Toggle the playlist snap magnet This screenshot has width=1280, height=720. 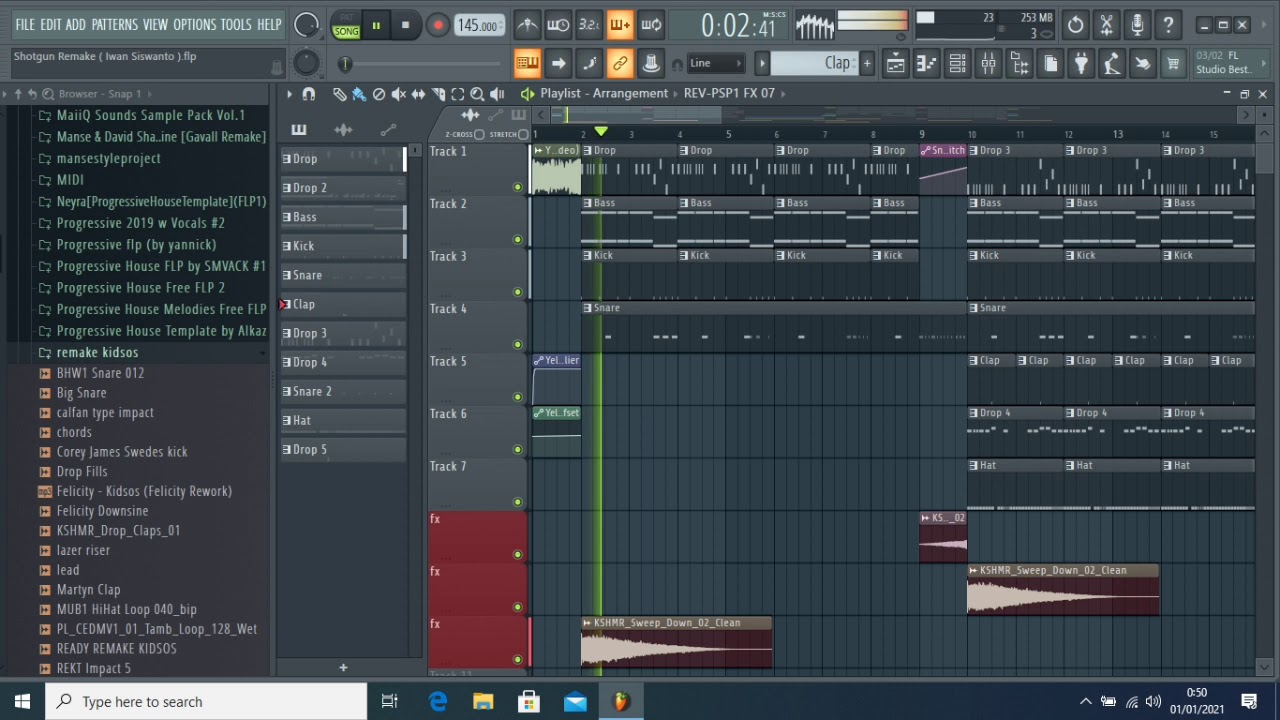(x=309, y=94)
